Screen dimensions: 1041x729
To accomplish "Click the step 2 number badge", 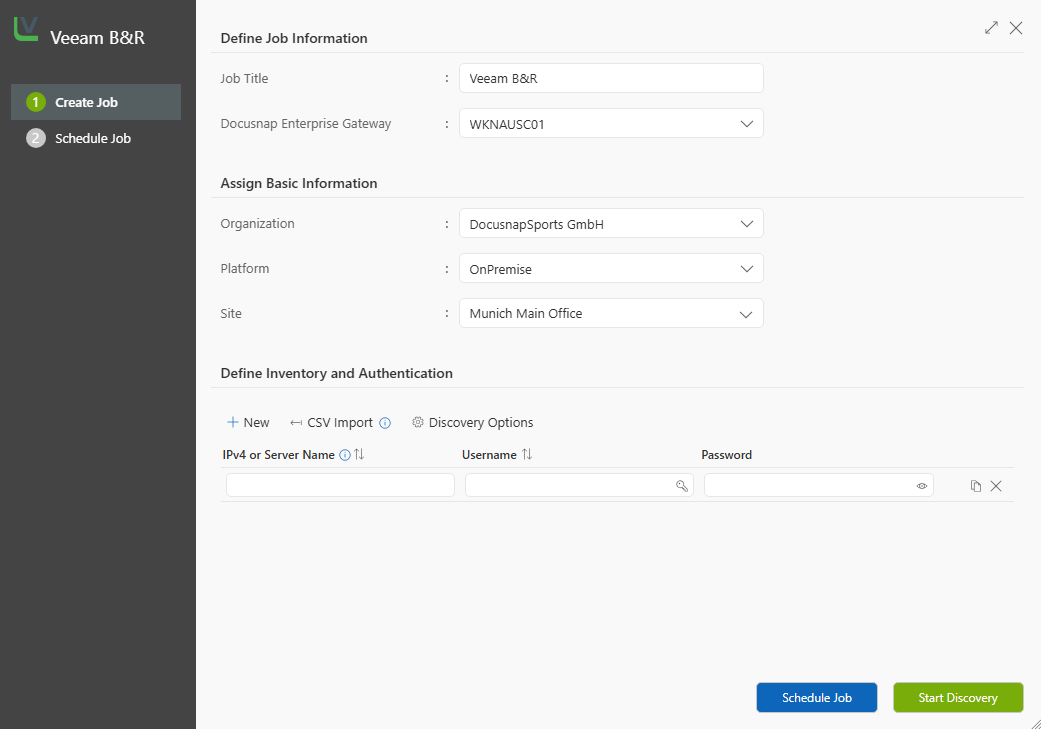I will coord(36,138).
